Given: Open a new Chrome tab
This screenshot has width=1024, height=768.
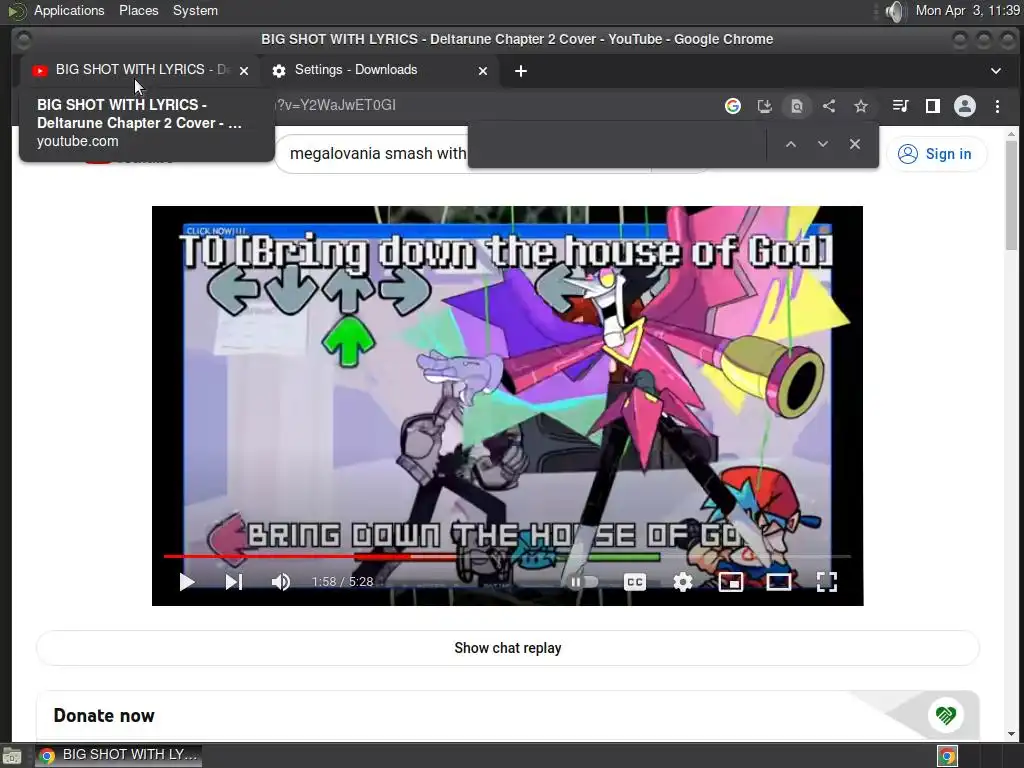Looking at the screenshot, I should [x=520, y=71].
